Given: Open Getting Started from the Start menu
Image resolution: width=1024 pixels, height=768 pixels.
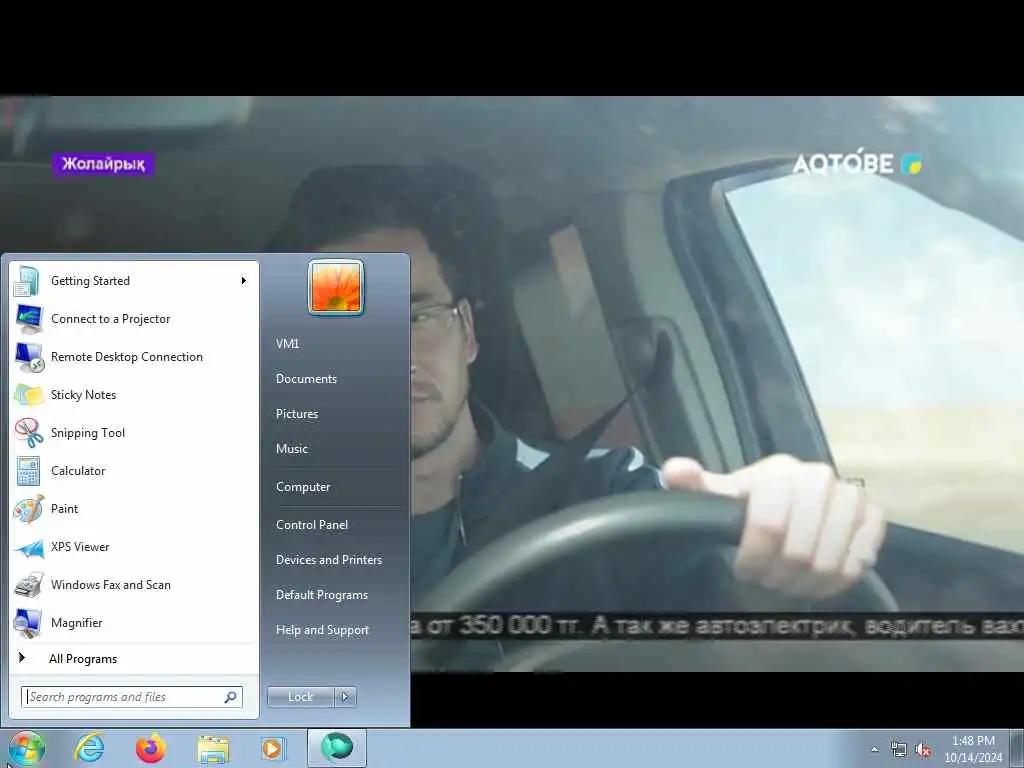Looking at the screenshot, I should (135, 281).
